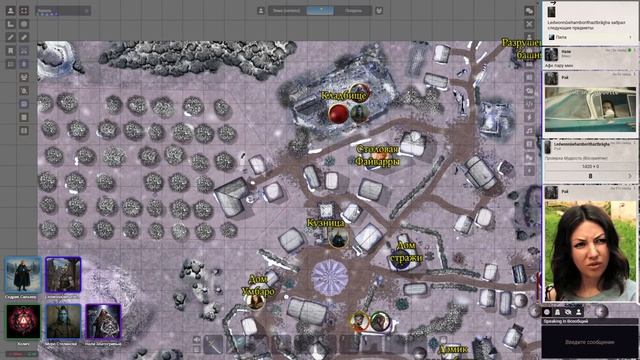The width and height of the screenshot is (640, 360).
Task: Click the bottom-most icon in left sub-toolbar
Action: pyautogui.click(x=24, y=131)
